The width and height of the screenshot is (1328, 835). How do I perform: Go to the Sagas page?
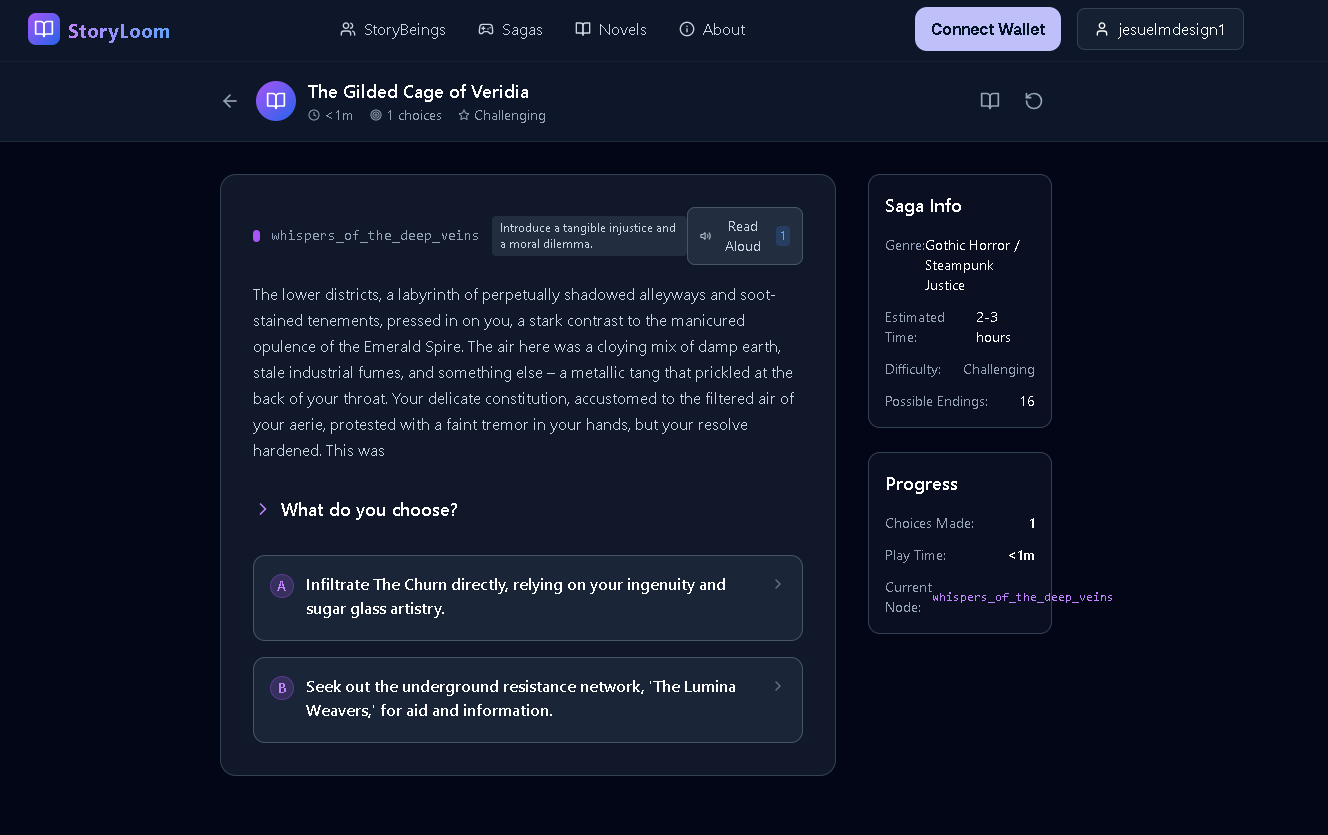[x=510, y=29]
